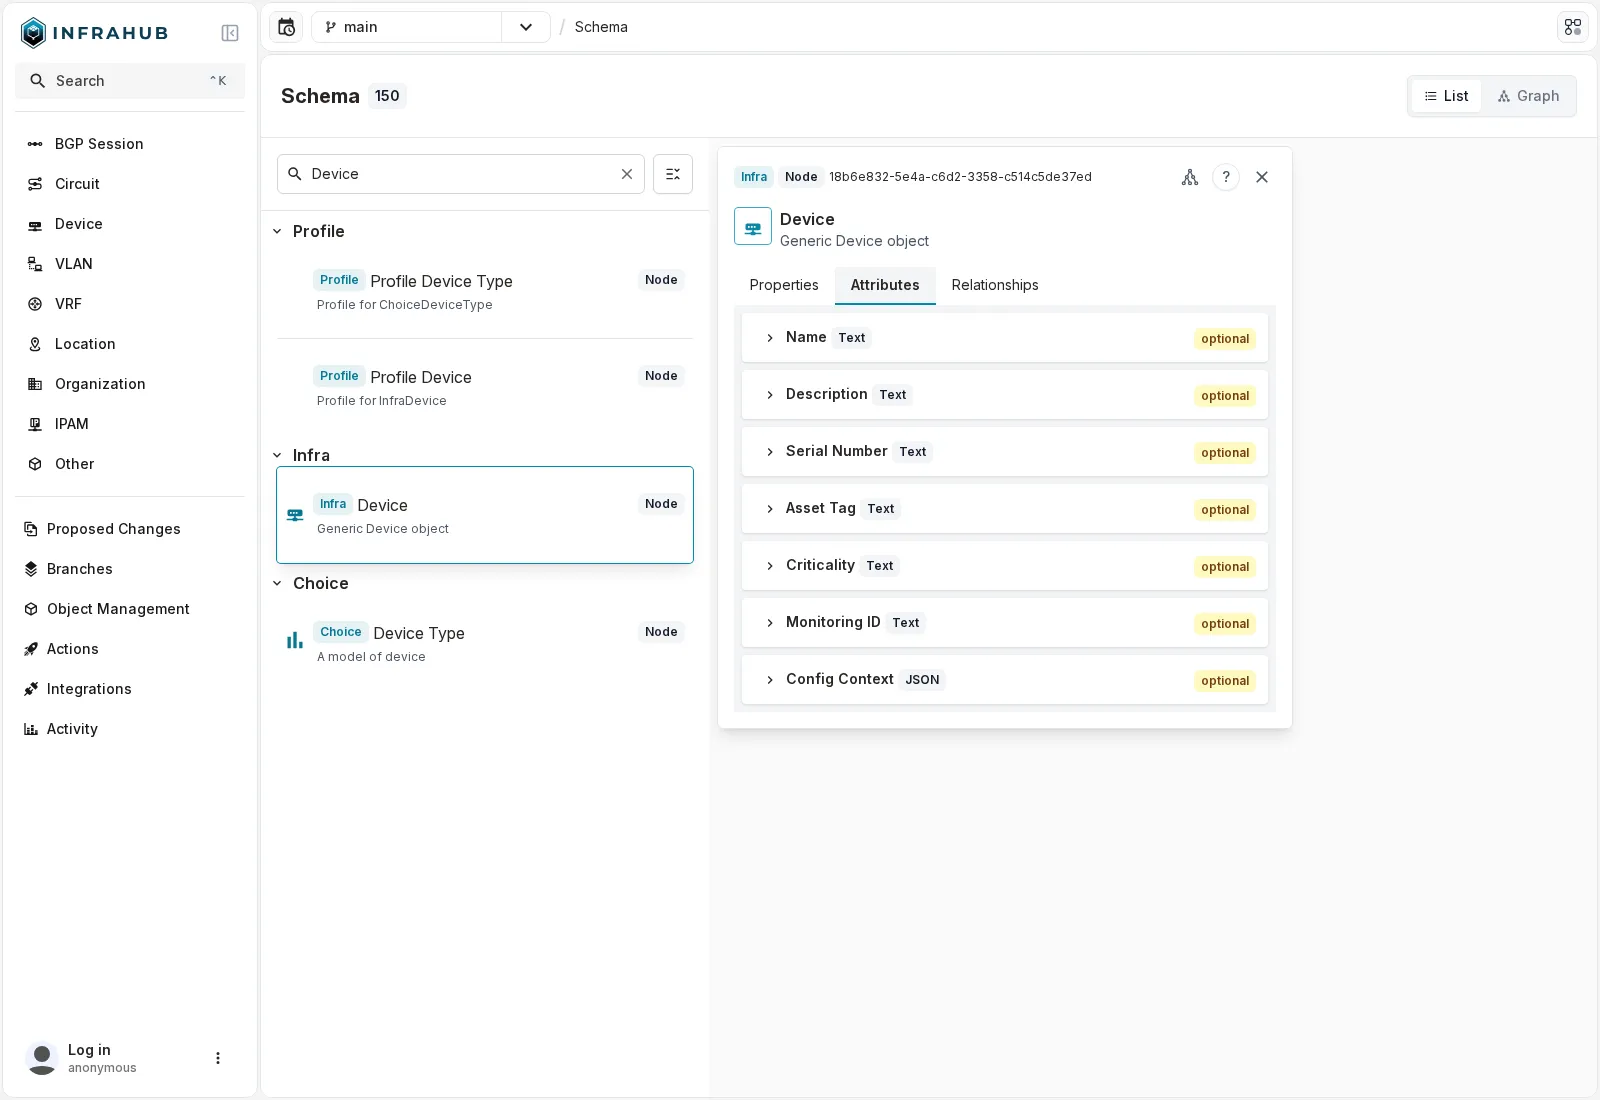The image size is (1600, 1100).
Task: Show Device node in schema graph icon
Action: (x=1190, y=177)
